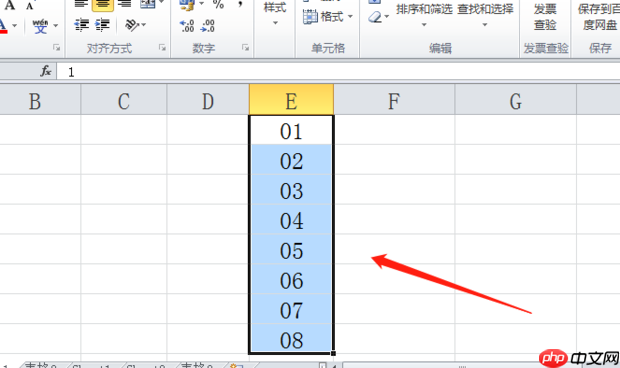Expand the wén phonetic options dropdown

(x=55, y=26)
